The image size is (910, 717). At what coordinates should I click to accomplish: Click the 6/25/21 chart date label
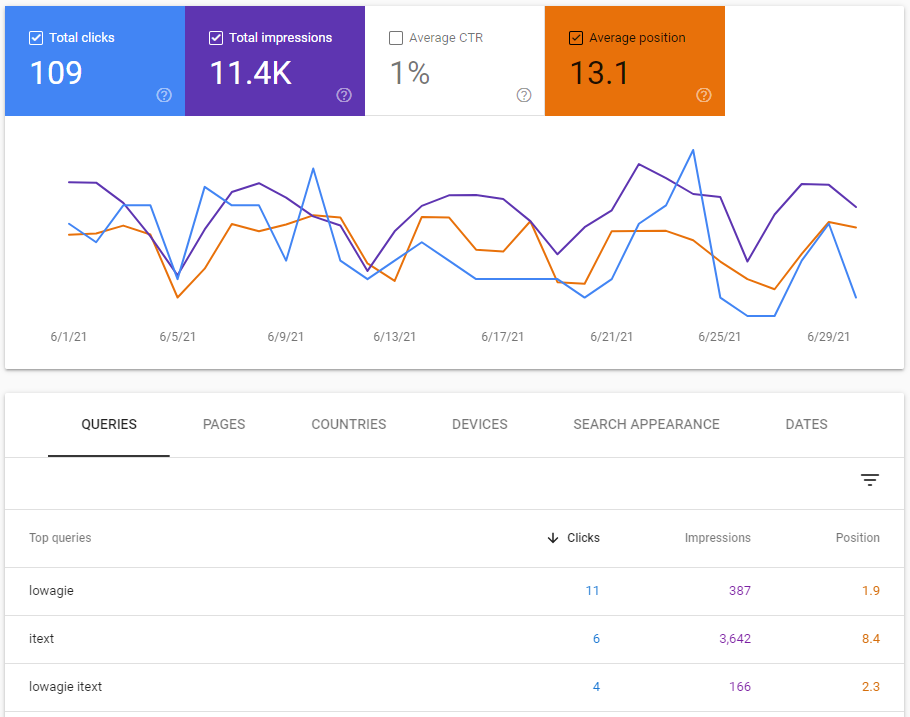pos(720,337)
